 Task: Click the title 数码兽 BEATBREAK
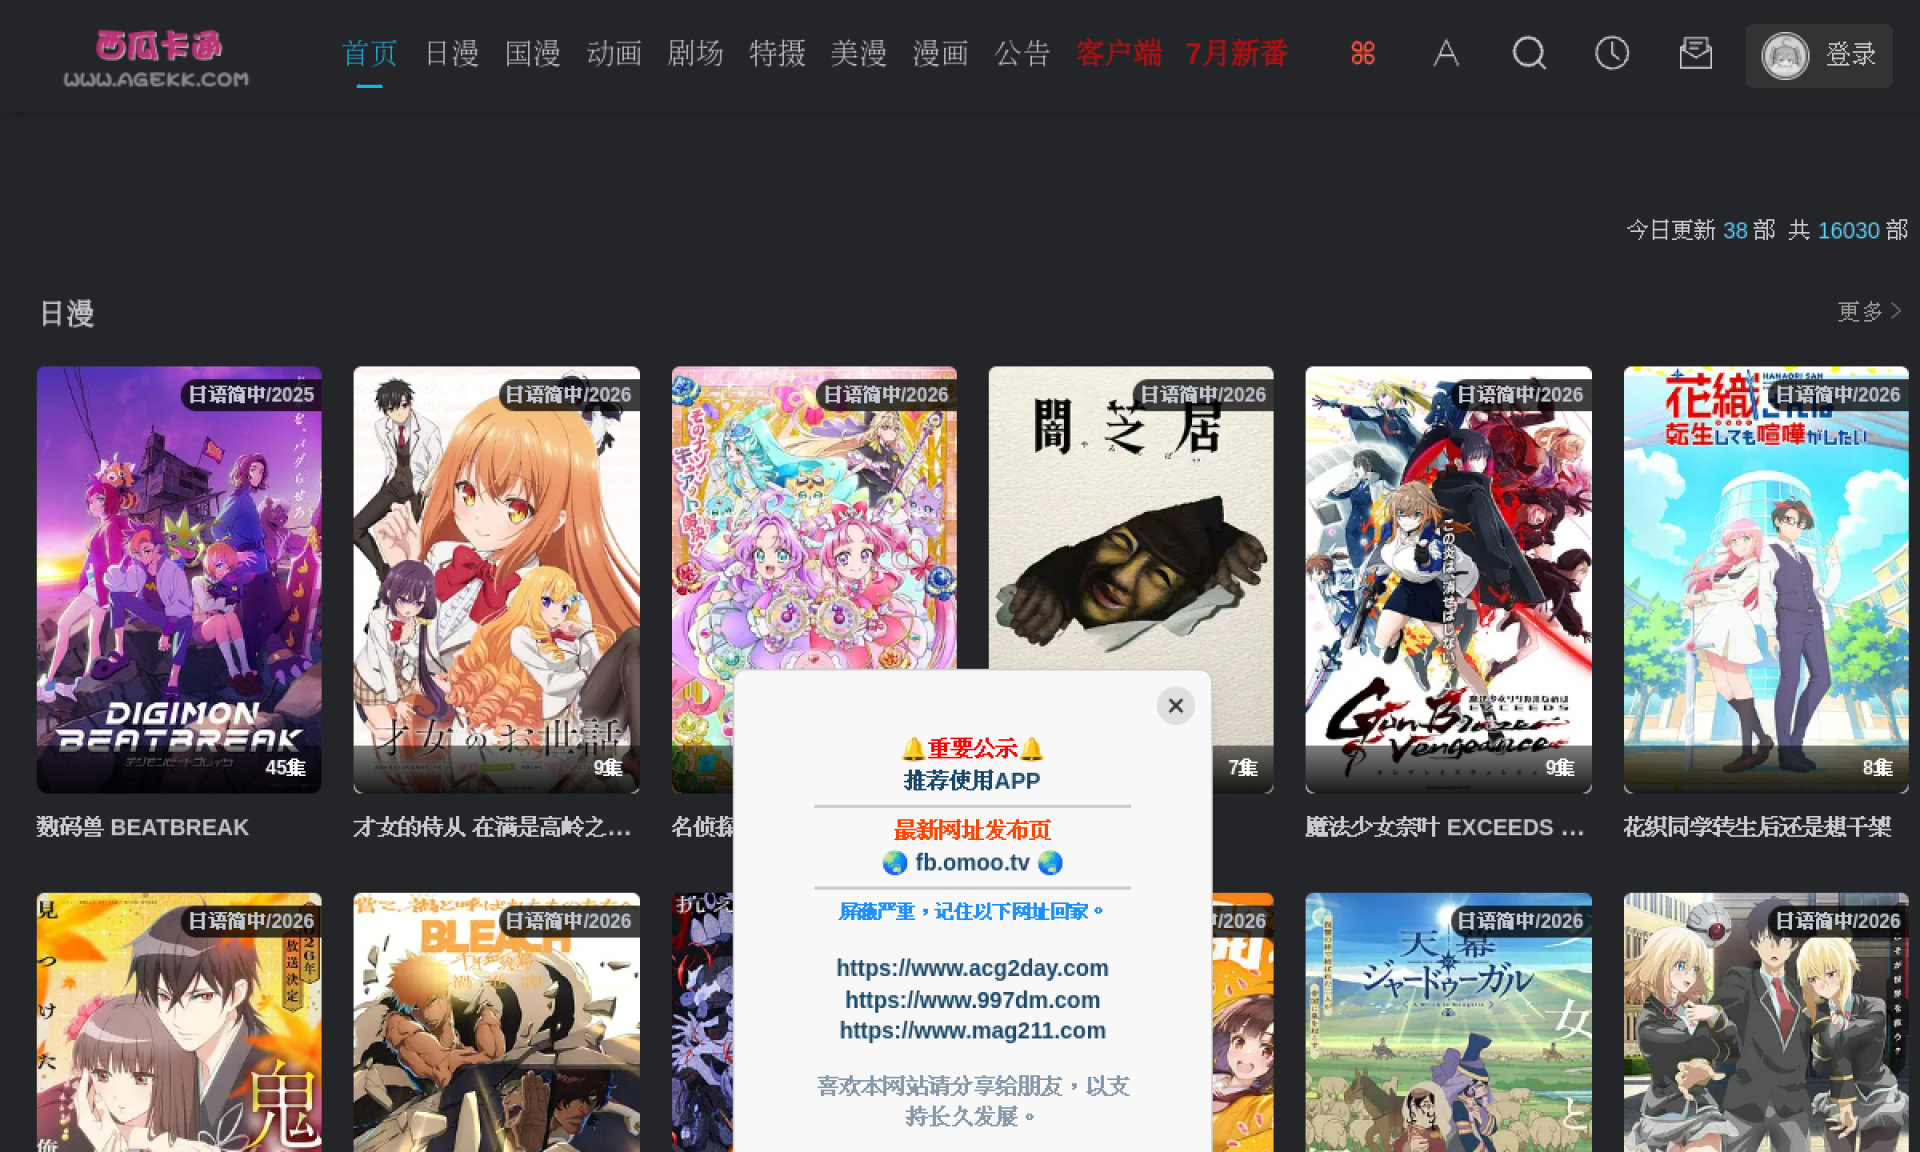(143, 827)
